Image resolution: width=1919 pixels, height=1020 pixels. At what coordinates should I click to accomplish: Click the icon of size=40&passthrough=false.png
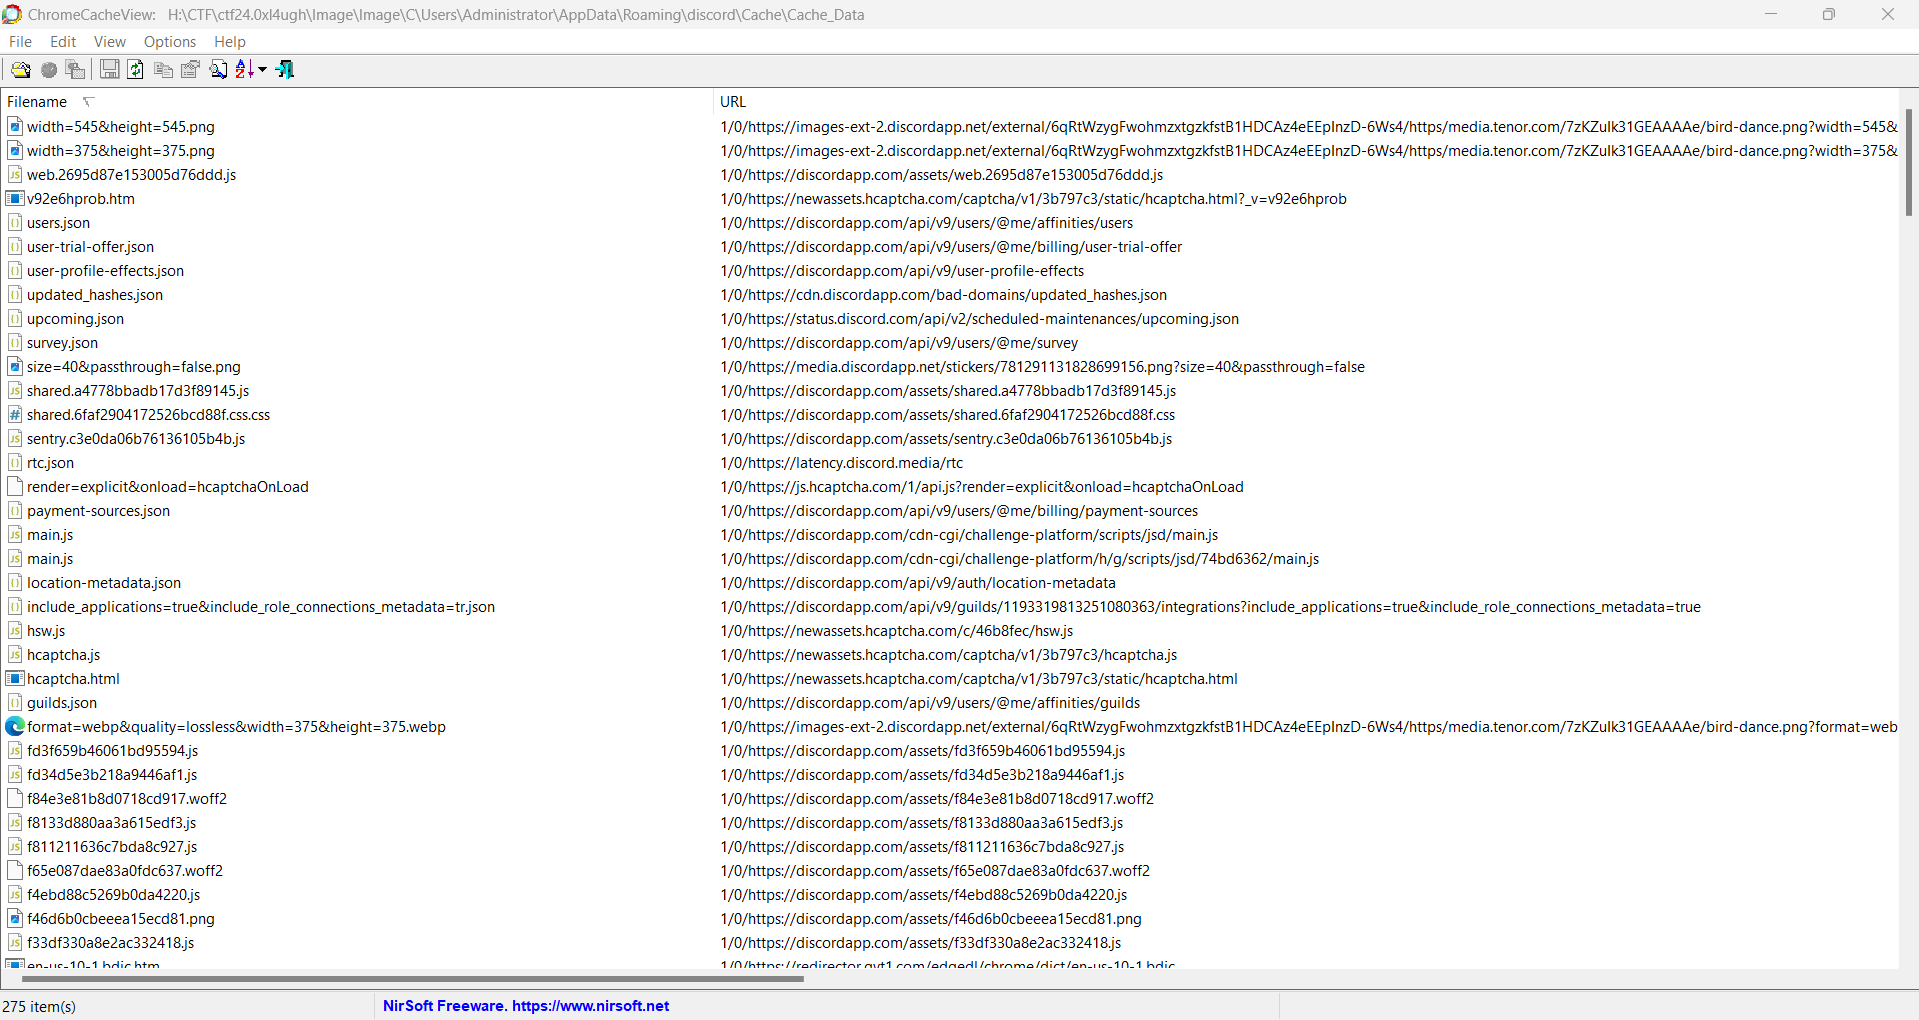coord(15,366)
